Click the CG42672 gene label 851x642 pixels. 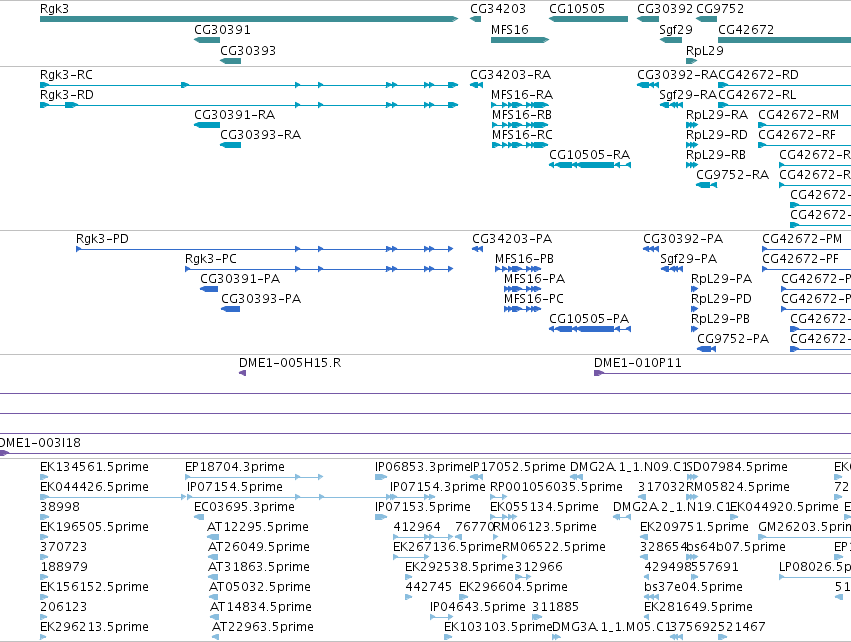[x=746, y=30]
